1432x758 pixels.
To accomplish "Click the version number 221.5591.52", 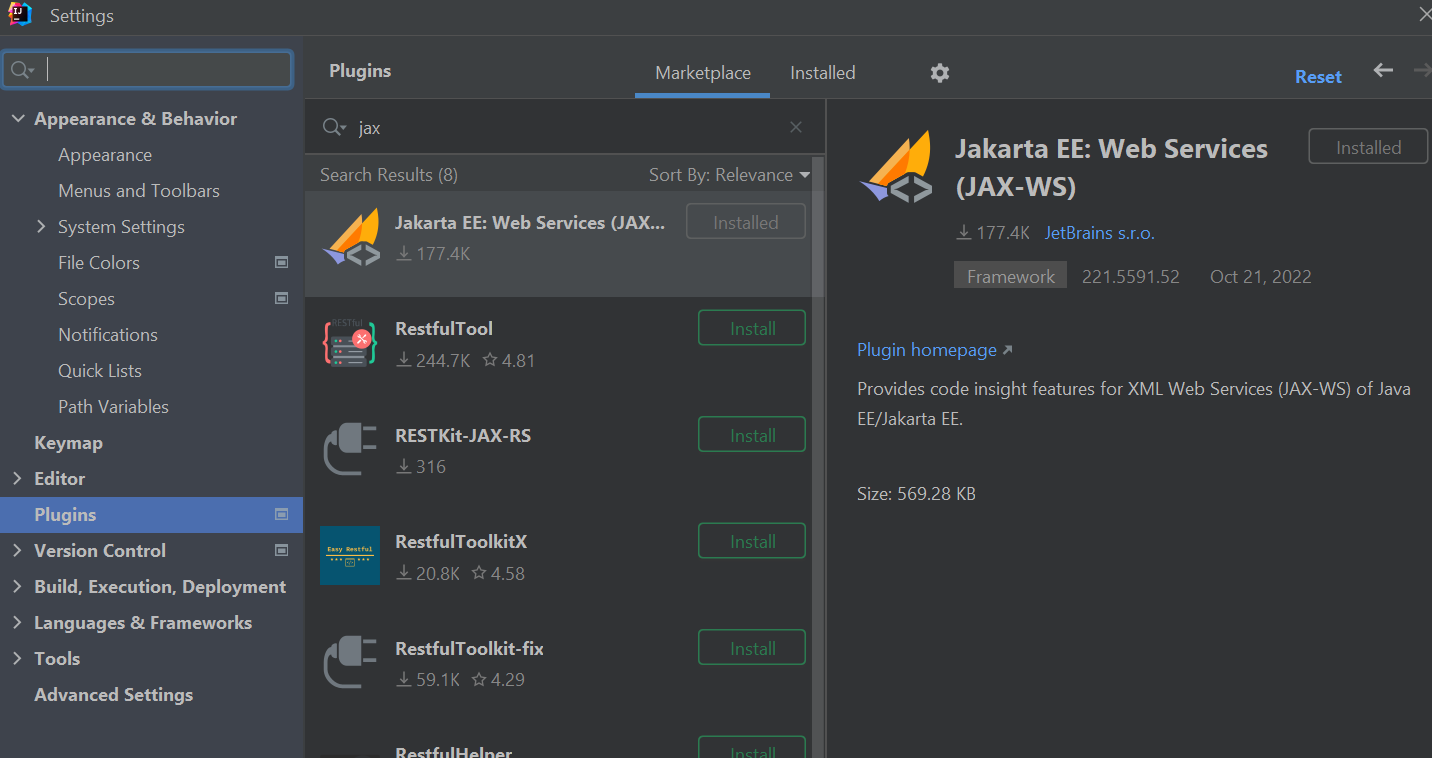I will coord(1131,277).
